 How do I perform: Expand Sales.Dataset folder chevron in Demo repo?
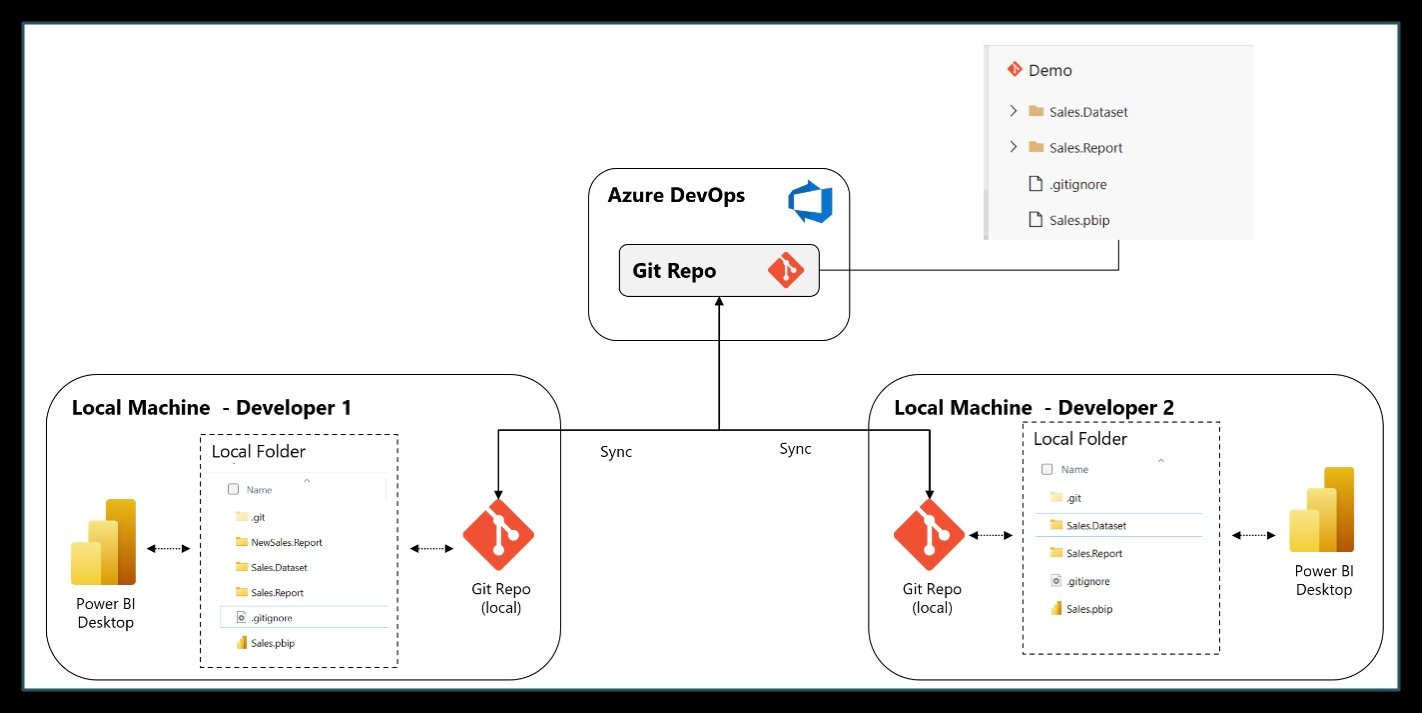pos(1013,111)
